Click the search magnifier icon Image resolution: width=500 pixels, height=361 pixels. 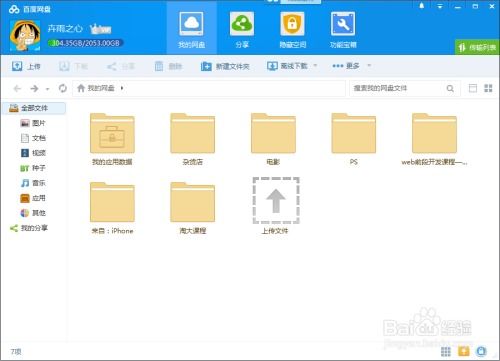[x=450, y=88]
